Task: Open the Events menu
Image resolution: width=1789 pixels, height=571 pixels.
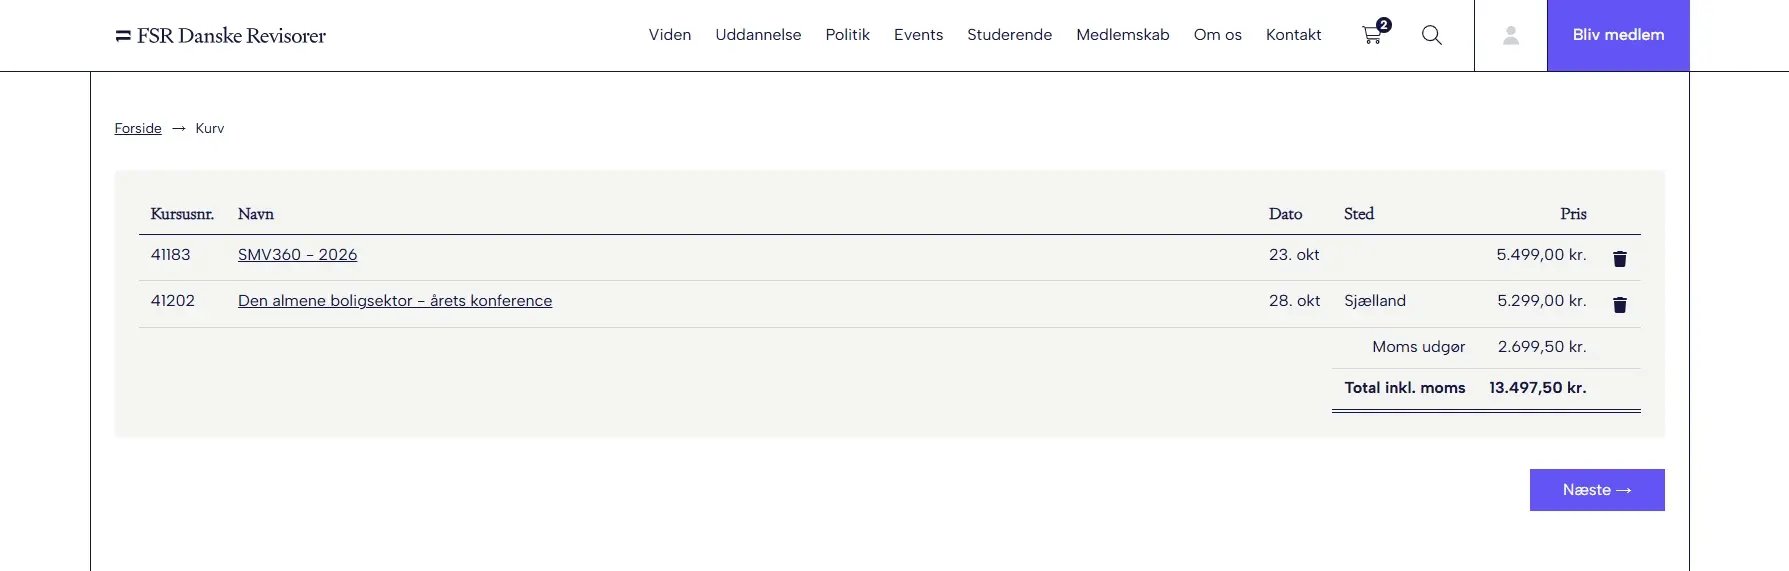Action: (x=918, y=35)
